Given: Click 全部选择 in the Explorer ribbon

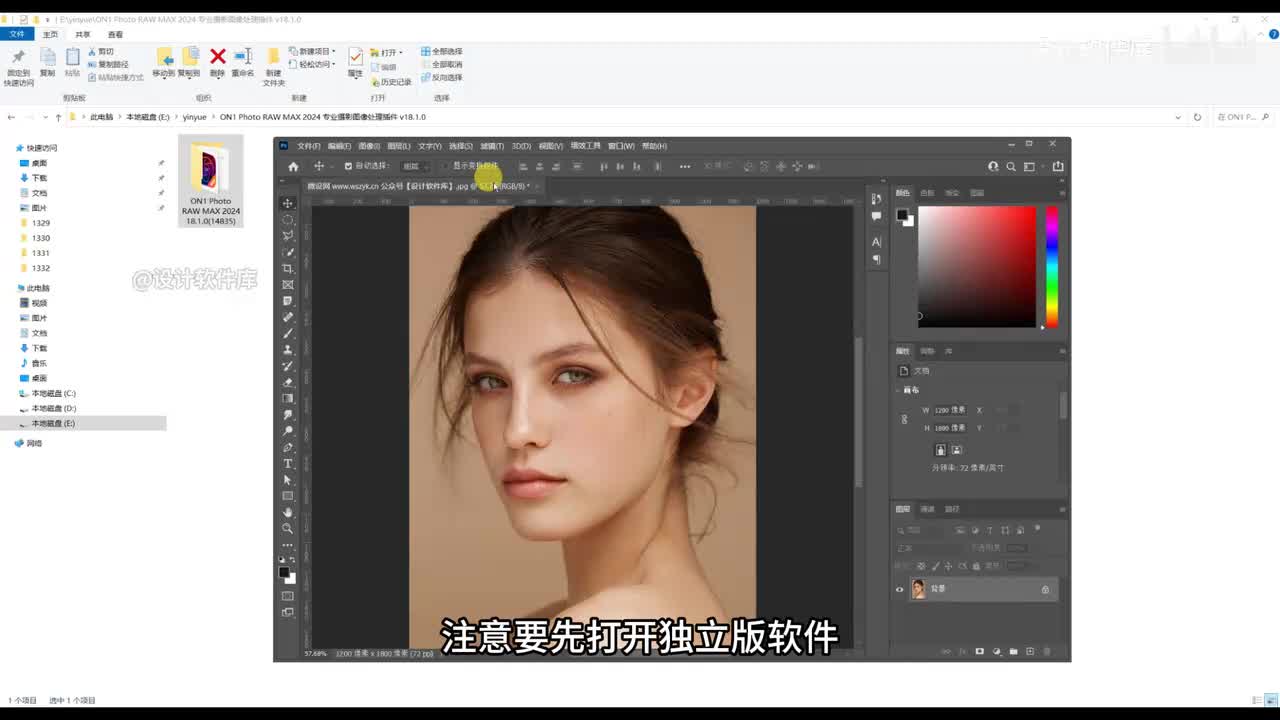Looking at the screenshot, I should (x=441, y=51).
